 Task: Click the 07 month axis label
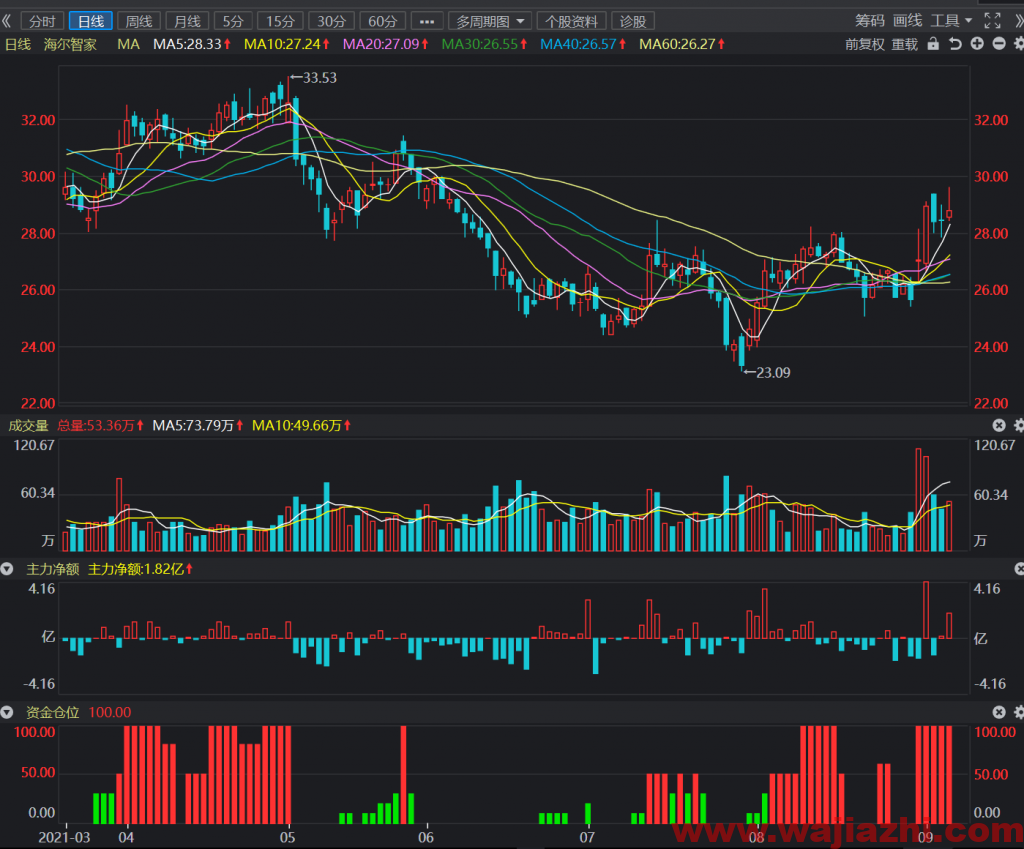[x=587, y=837]
